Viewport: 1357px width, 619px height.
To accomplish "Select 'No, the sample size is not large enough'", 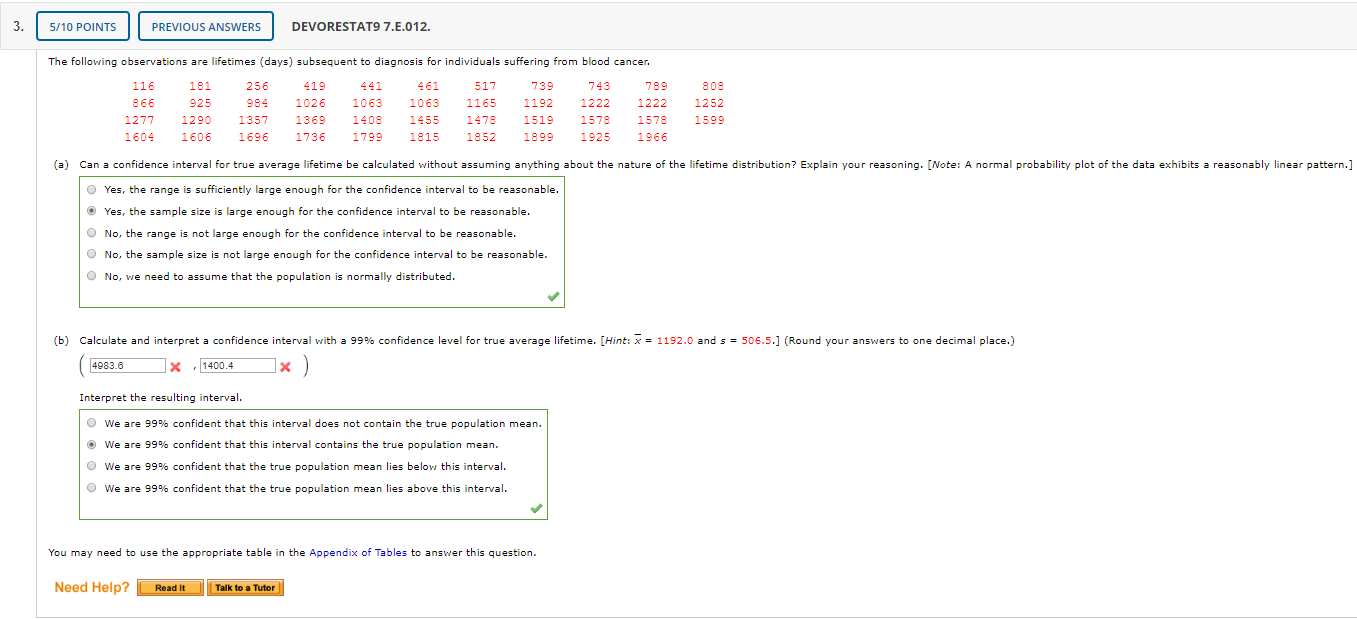I will (91, 254).
